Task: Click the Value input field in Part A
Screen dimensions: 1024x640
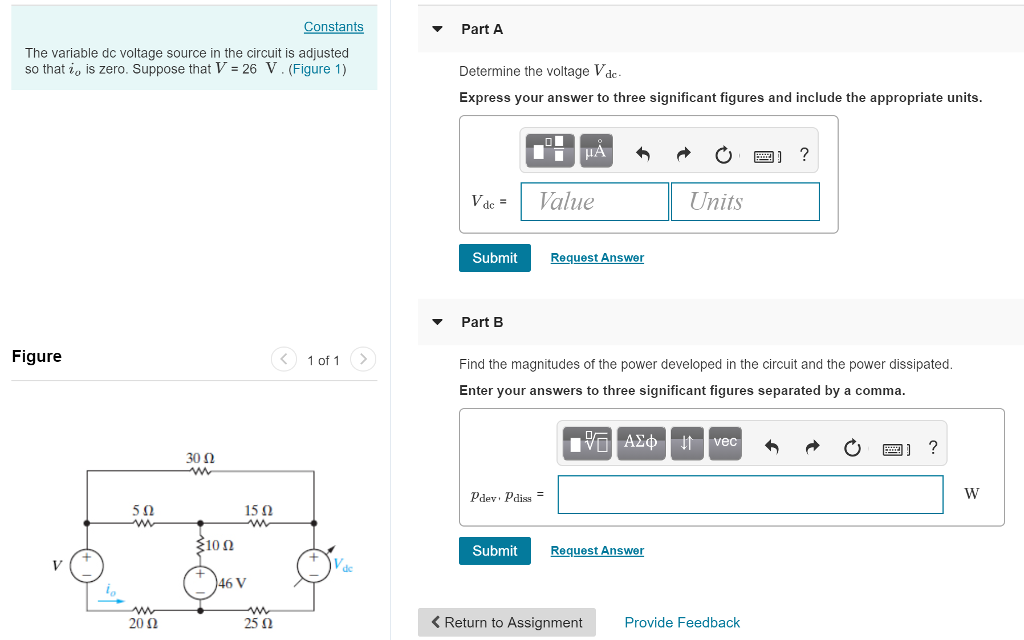Action: 594,201
